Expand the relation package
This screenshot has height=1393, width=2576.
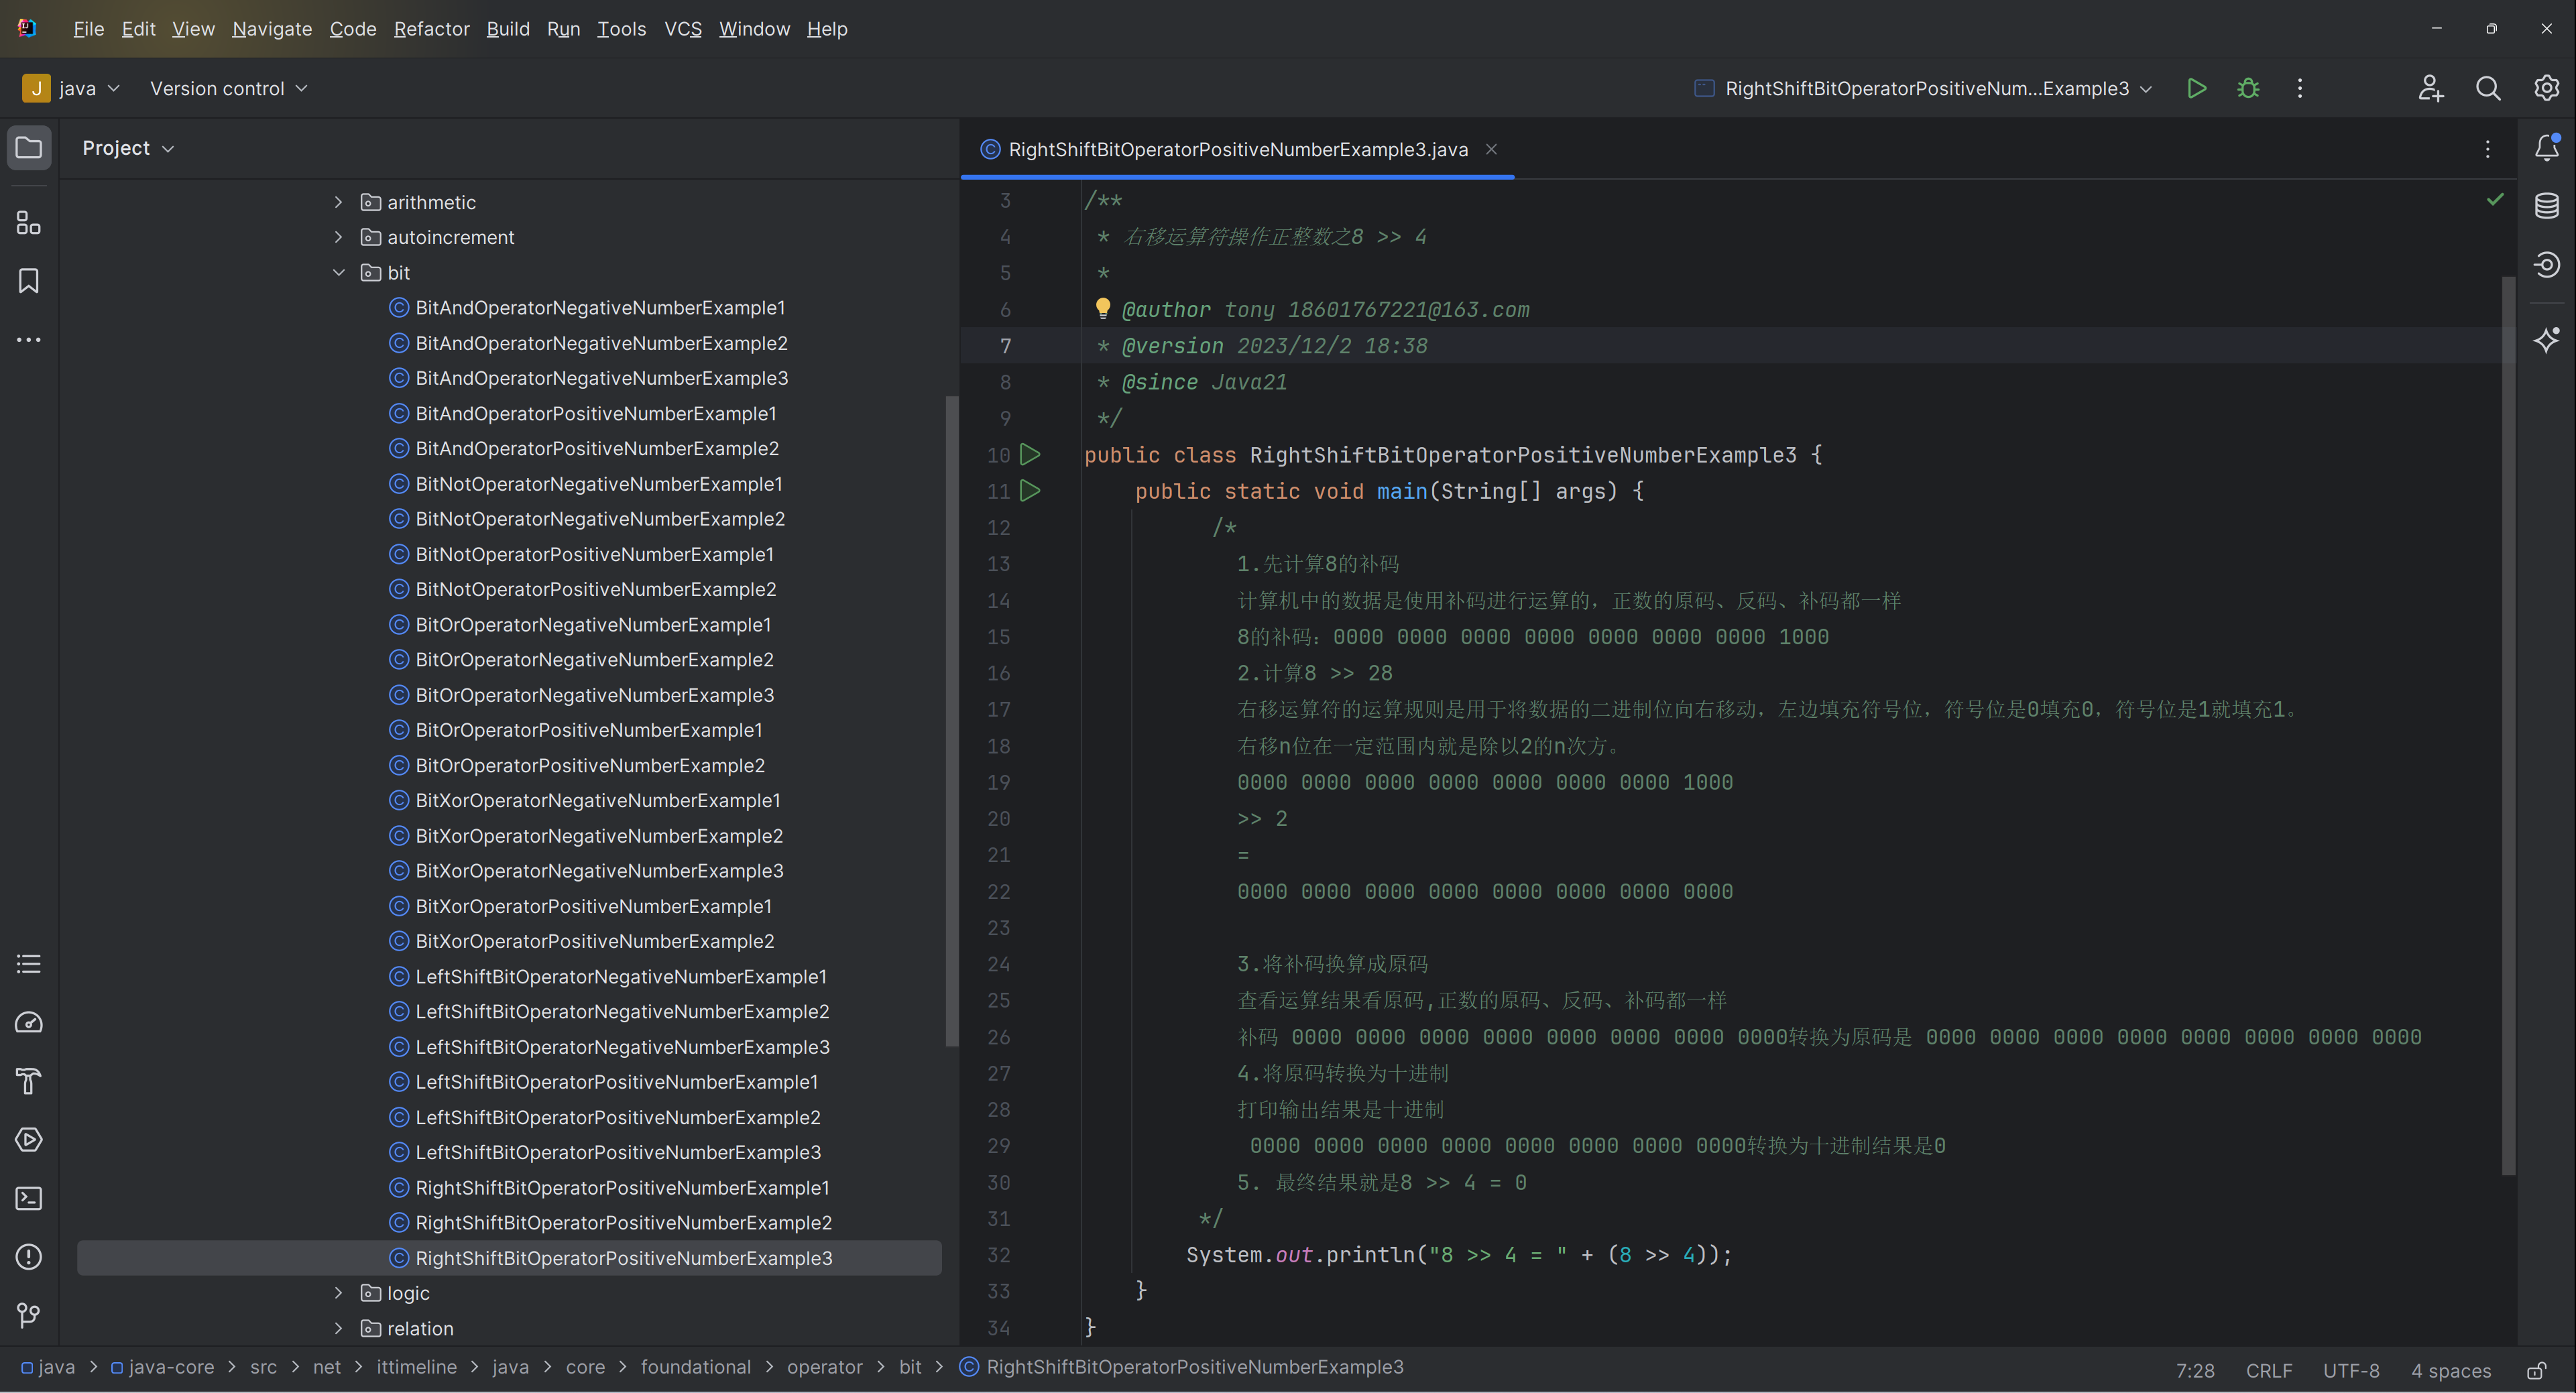point(338,1328)
